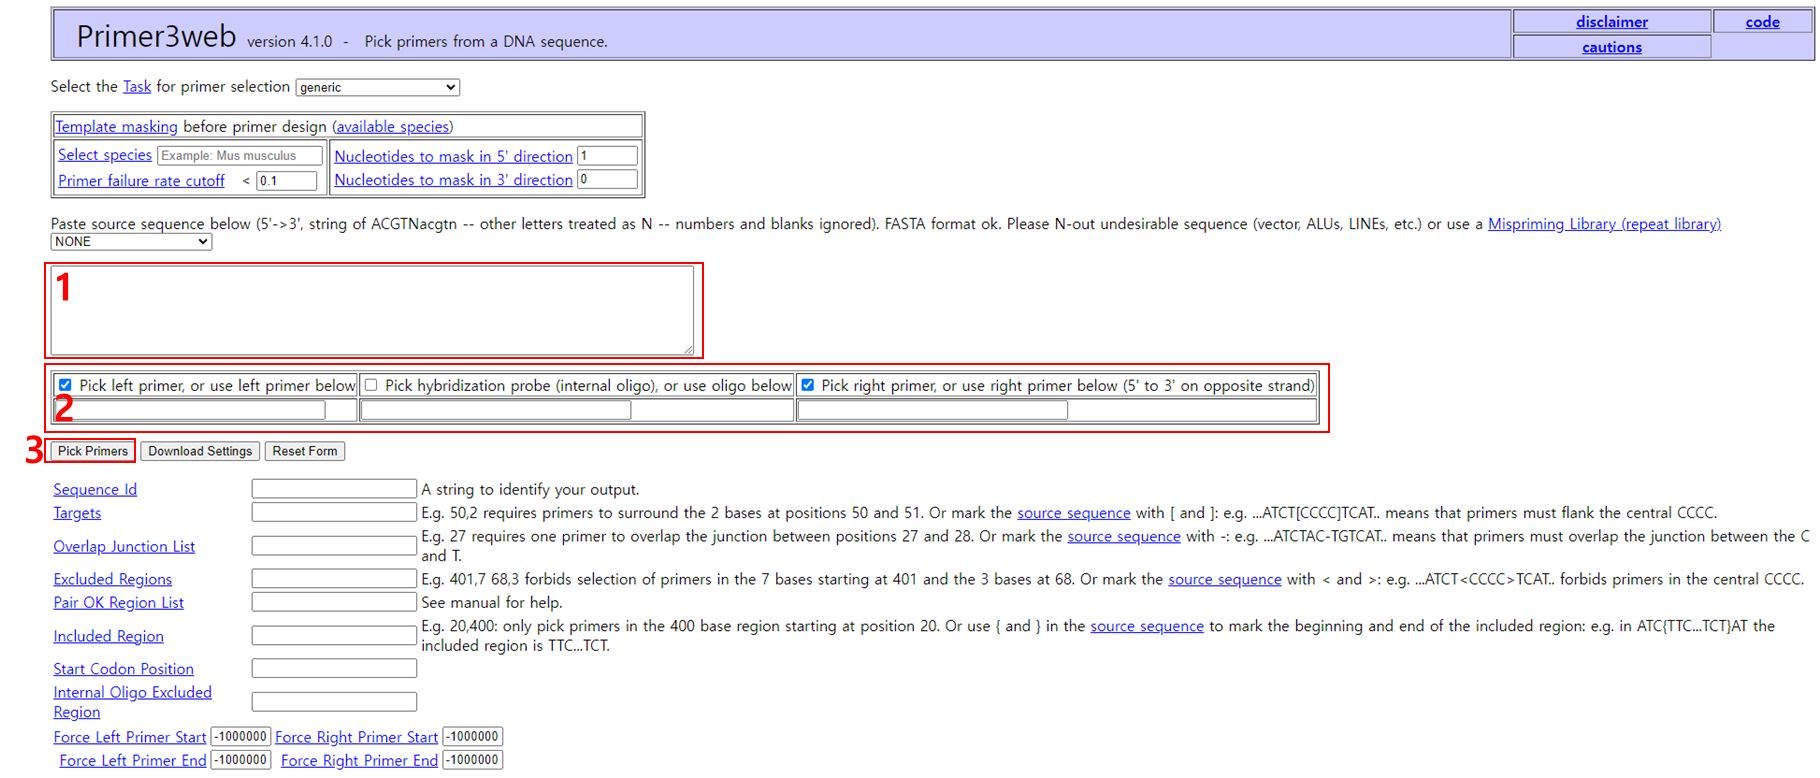
Task: Open source sequence link in Overlap Junction description
Action: 1124,537
